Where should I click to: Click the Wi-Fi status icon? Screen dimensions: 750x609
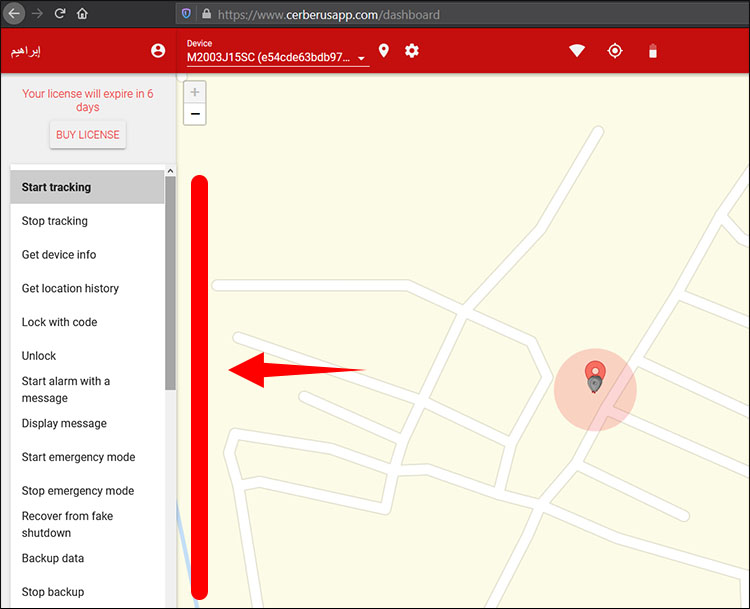click(x=577, y=51)
